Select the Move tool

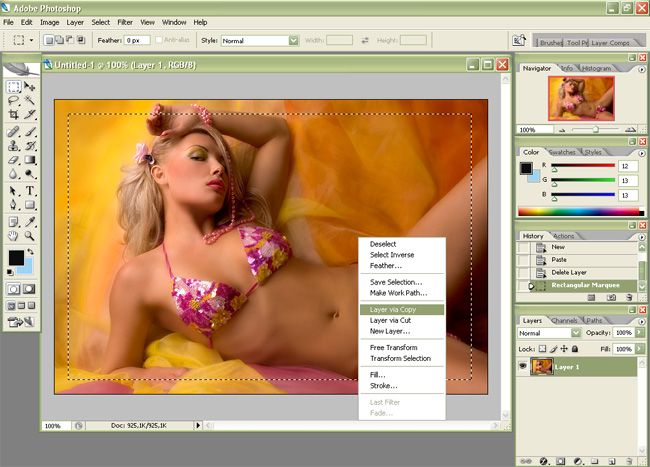[29, 86]
